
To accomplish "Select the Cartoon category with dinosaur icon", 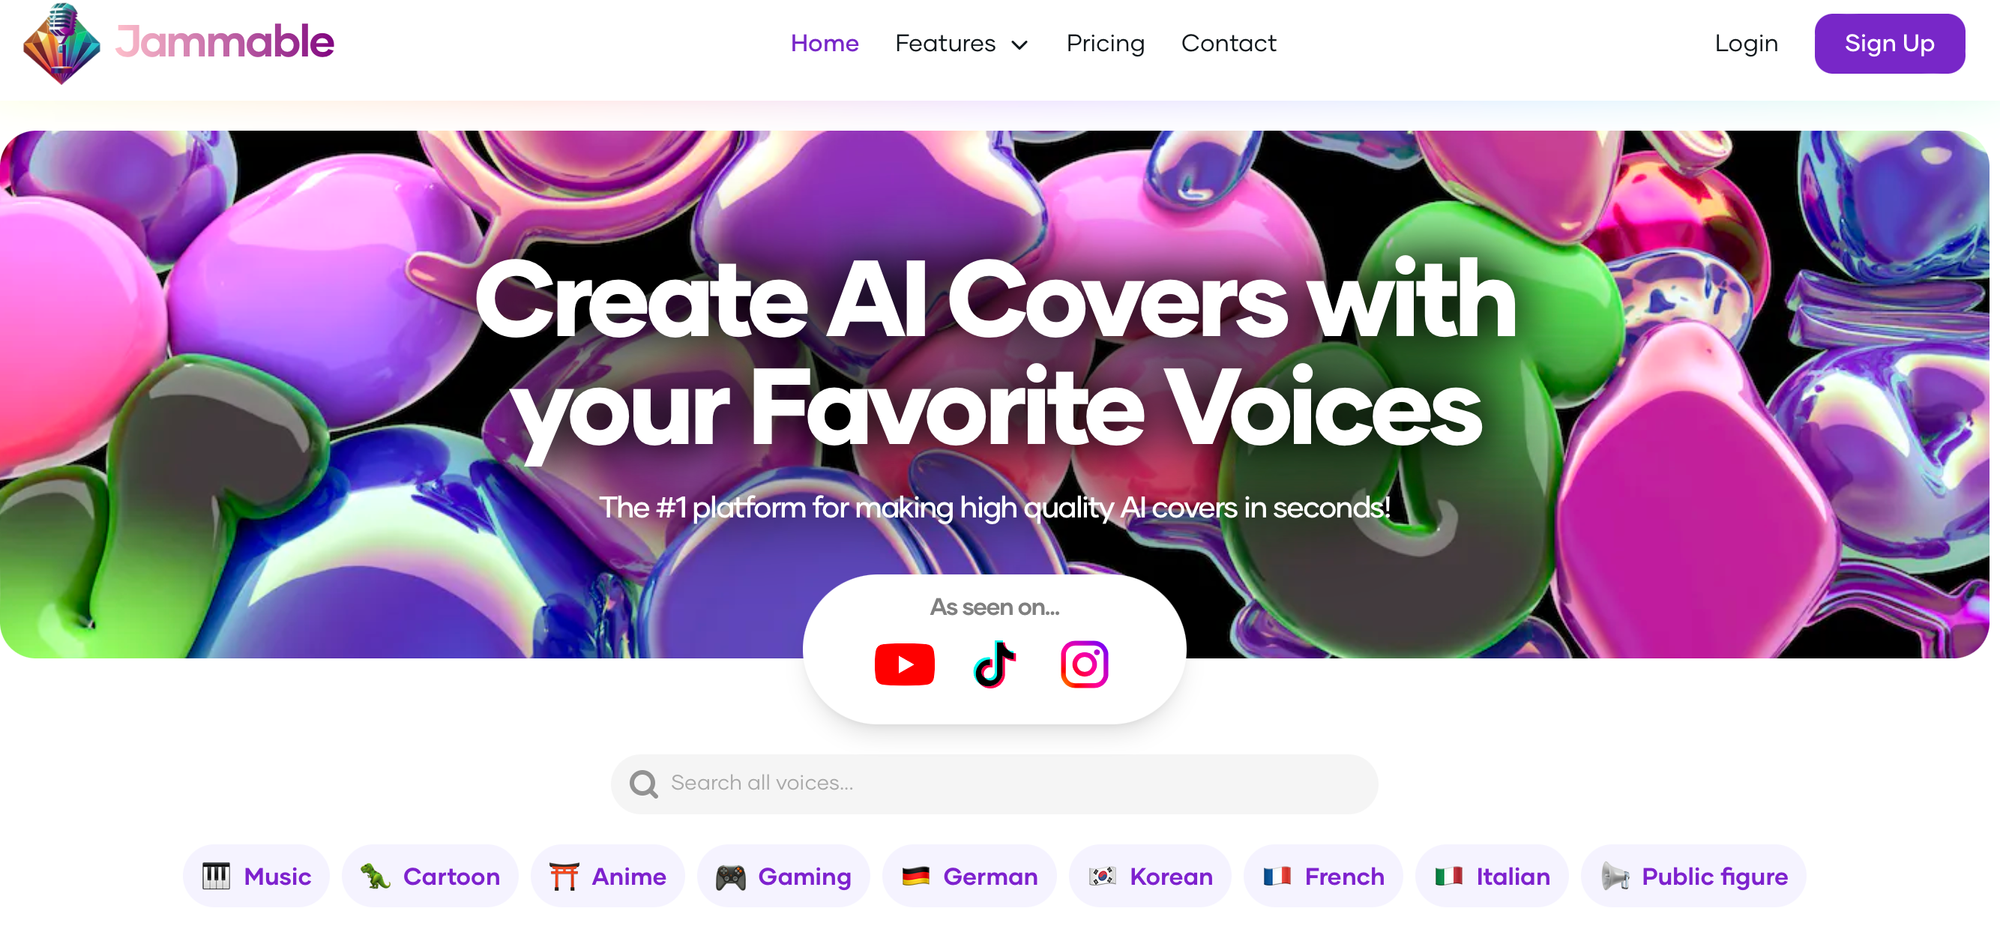I will (430, 876).
